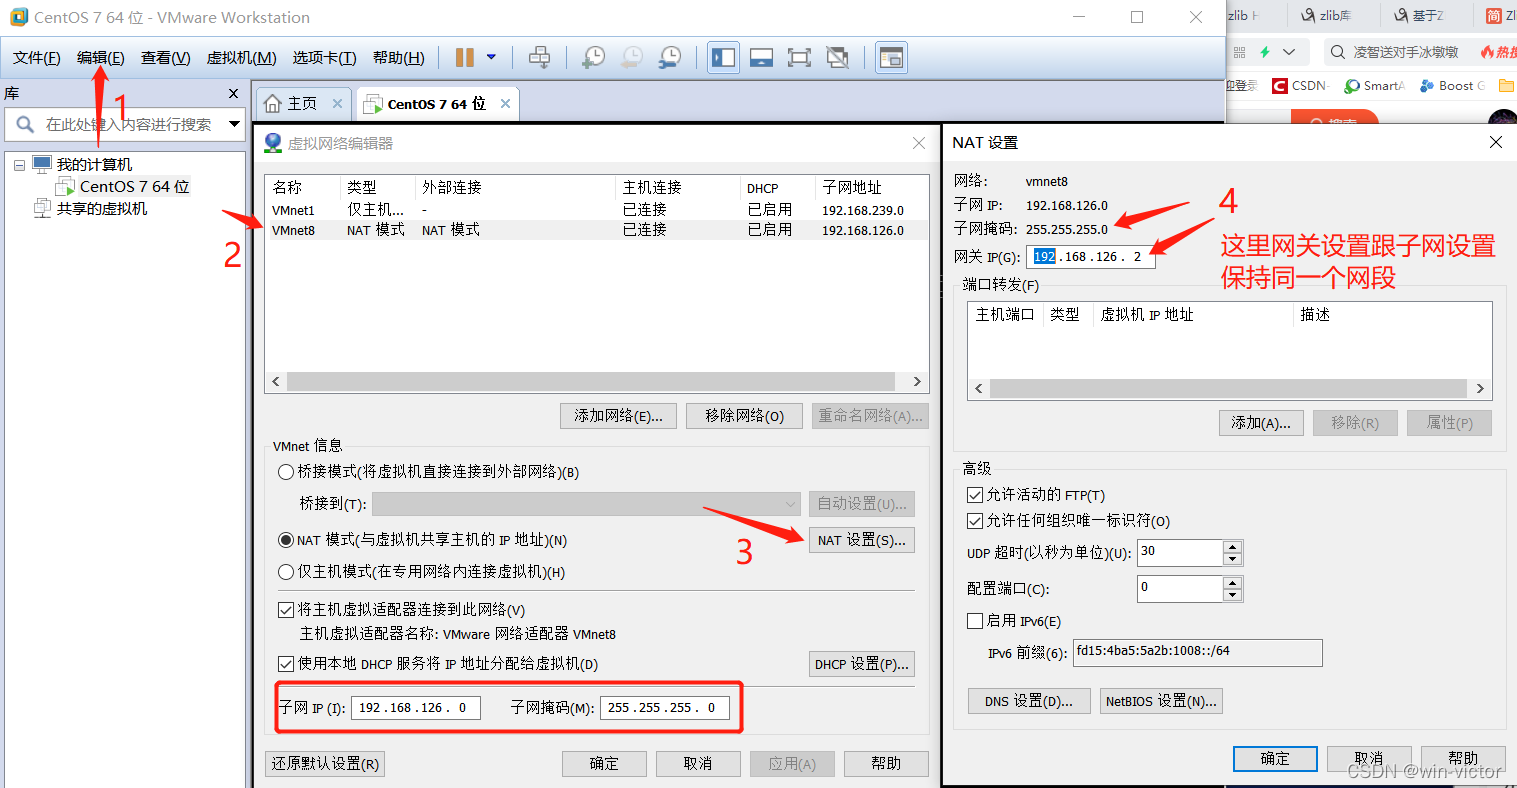Click the search magnifier icon in library

pyautogui.click(x=25, y=125)
